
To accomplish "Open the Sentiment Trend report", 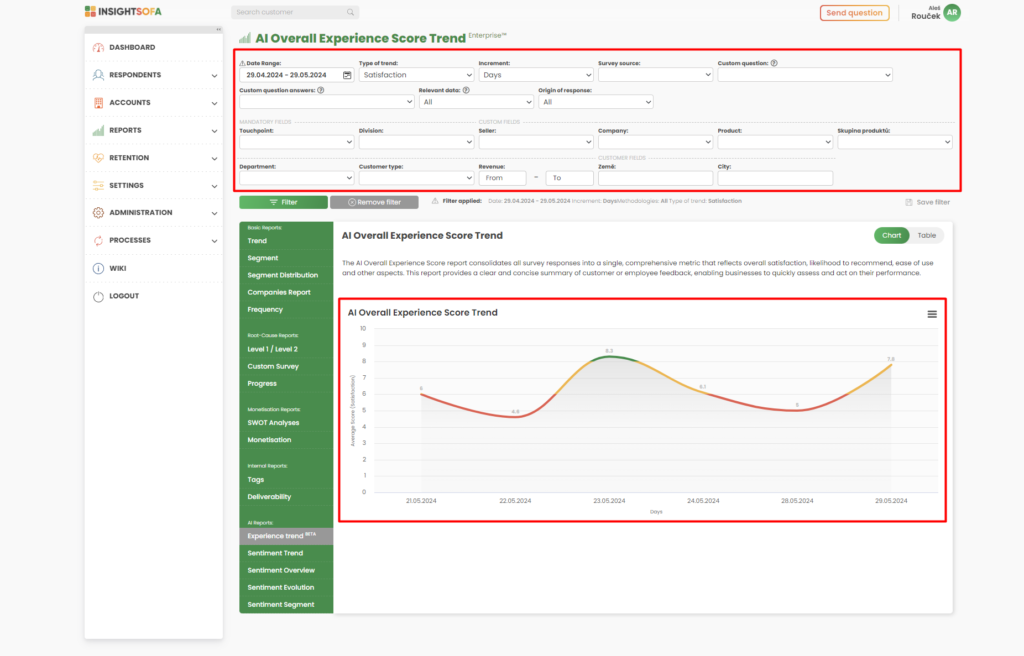I will [x=275, y=553].
